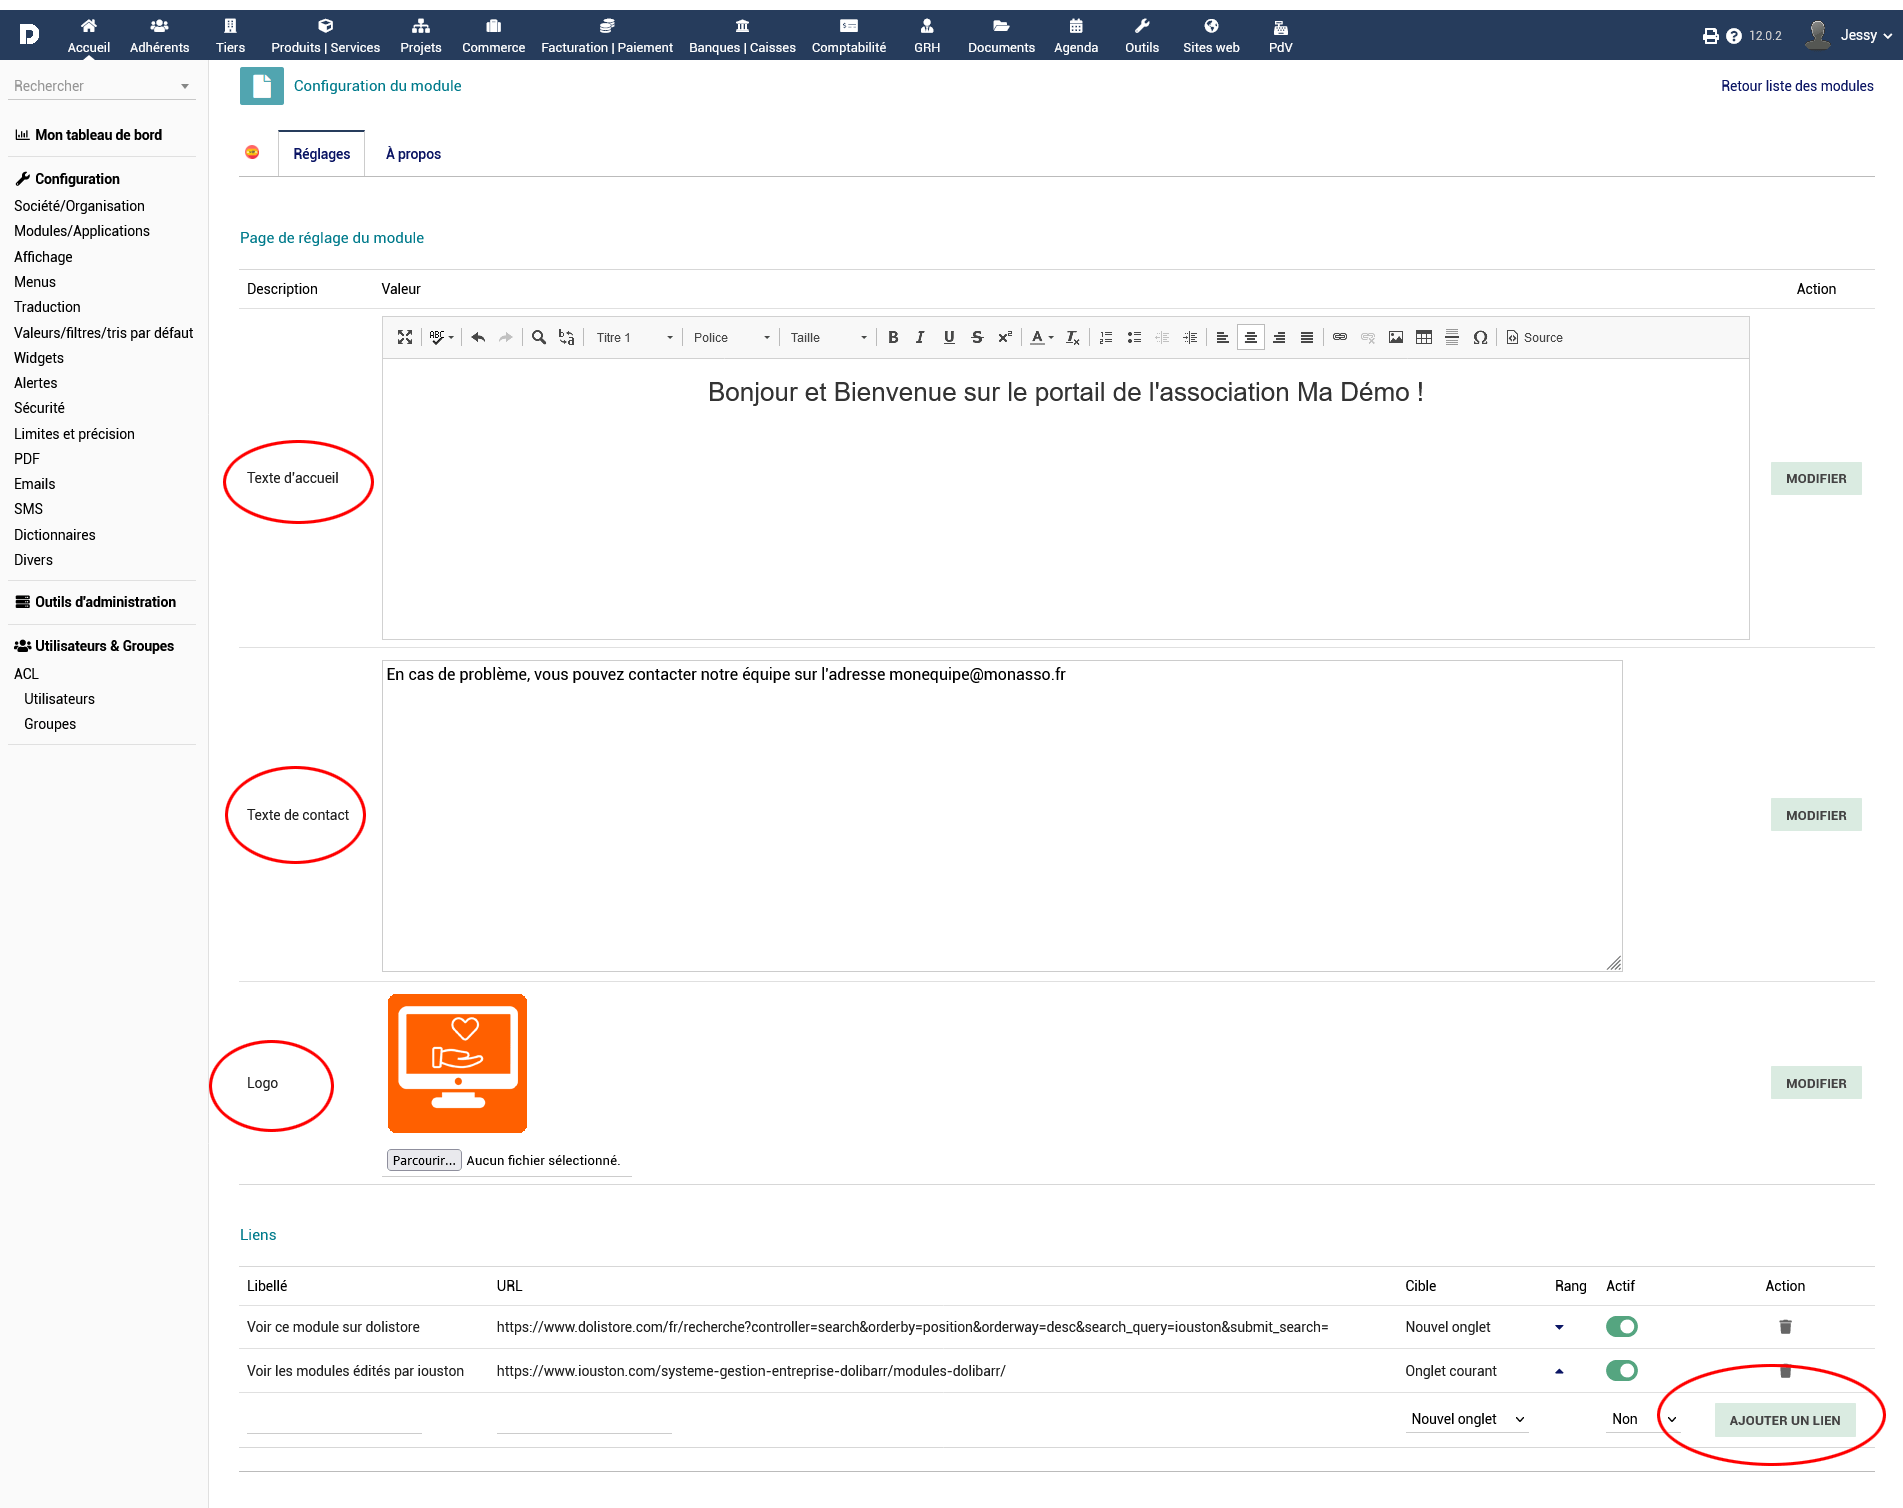Click the 'Parcourir...' file browse button
The width and height of the screenshot is (1903, 1508).
(x=424, y=1160)
